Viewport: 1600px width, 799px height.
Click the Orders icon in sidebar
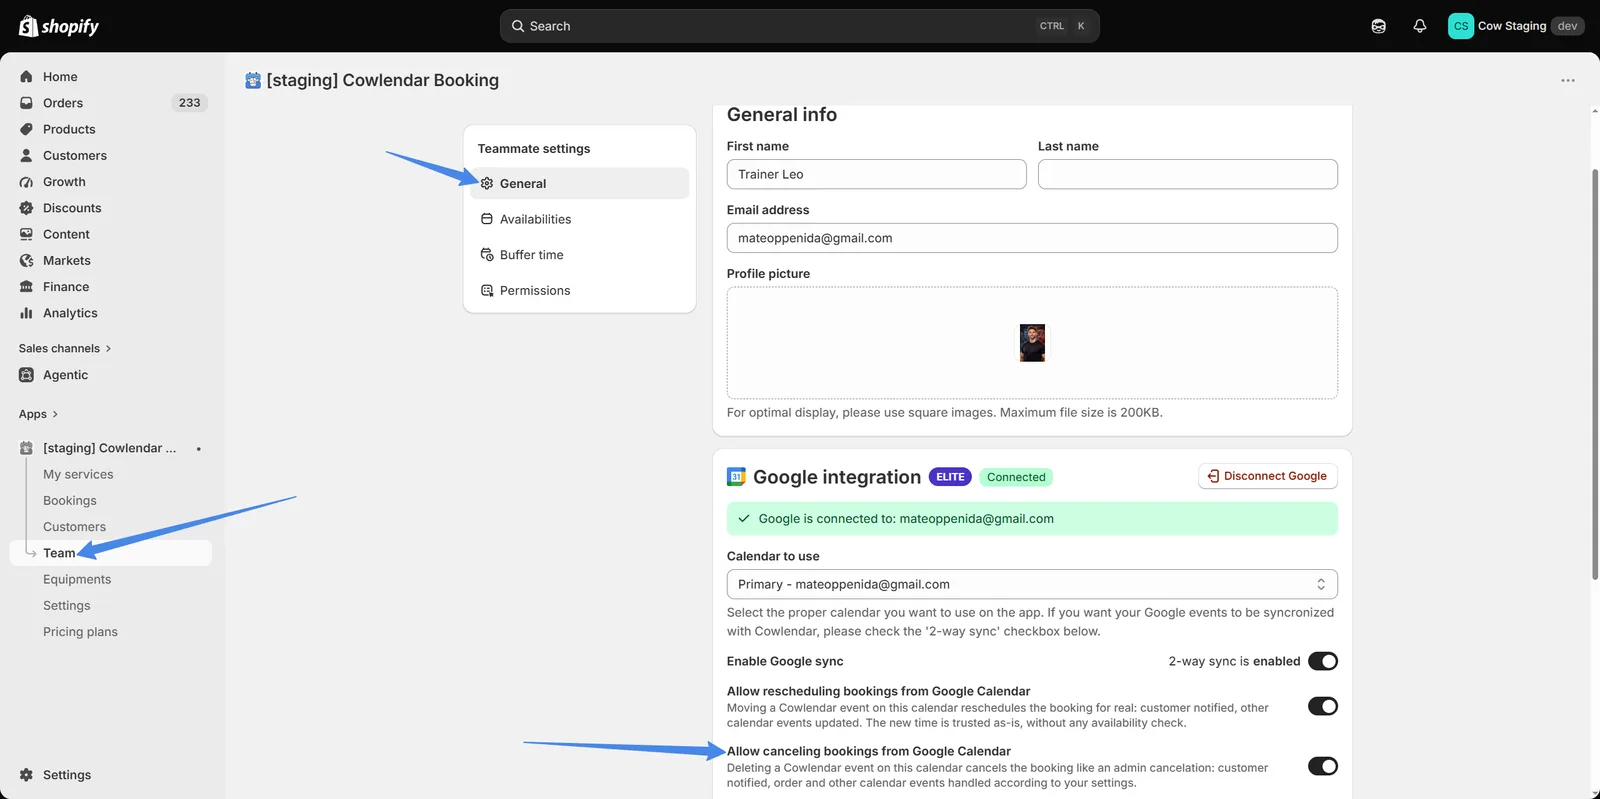click(27, 103)
